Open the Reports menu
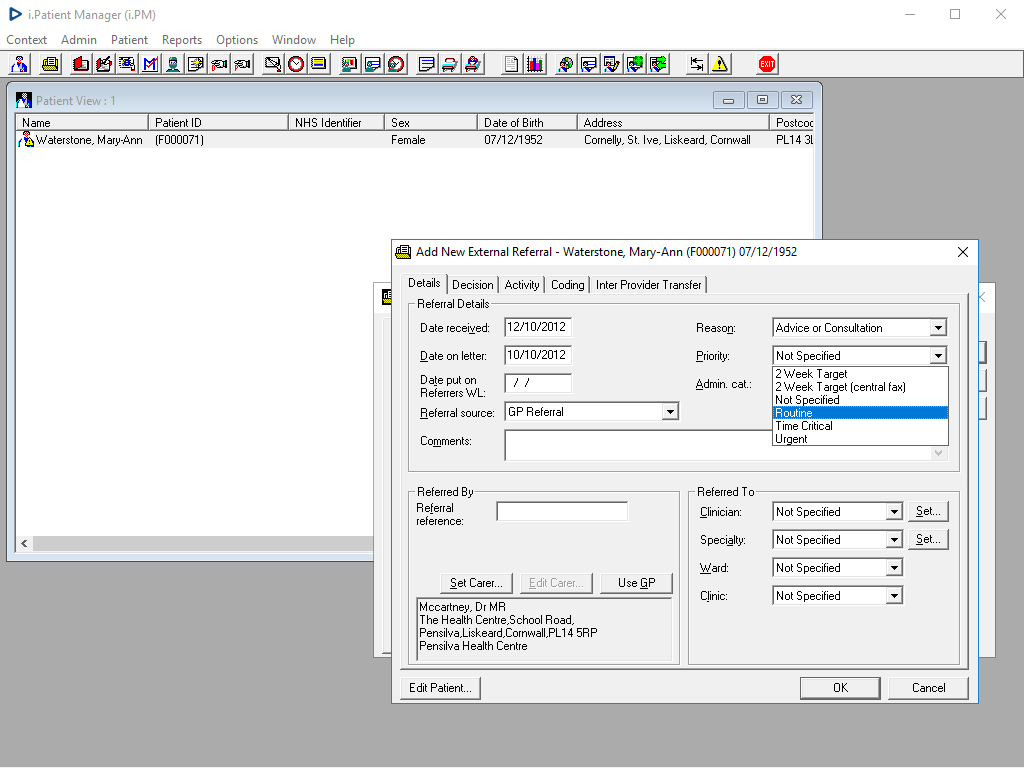The width and height of the screenshot is (1024, 768). [x=182, y=40]
